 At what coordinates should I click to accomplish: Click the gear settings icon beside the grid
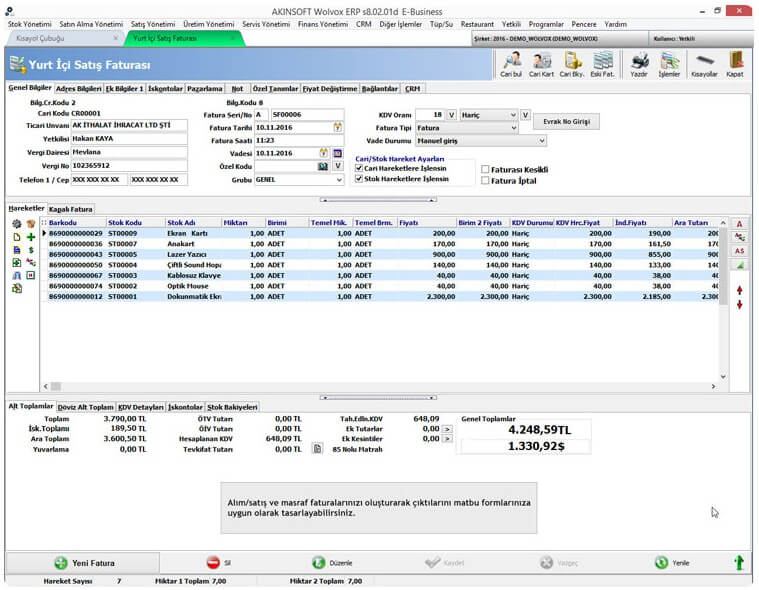coord(17,224)
